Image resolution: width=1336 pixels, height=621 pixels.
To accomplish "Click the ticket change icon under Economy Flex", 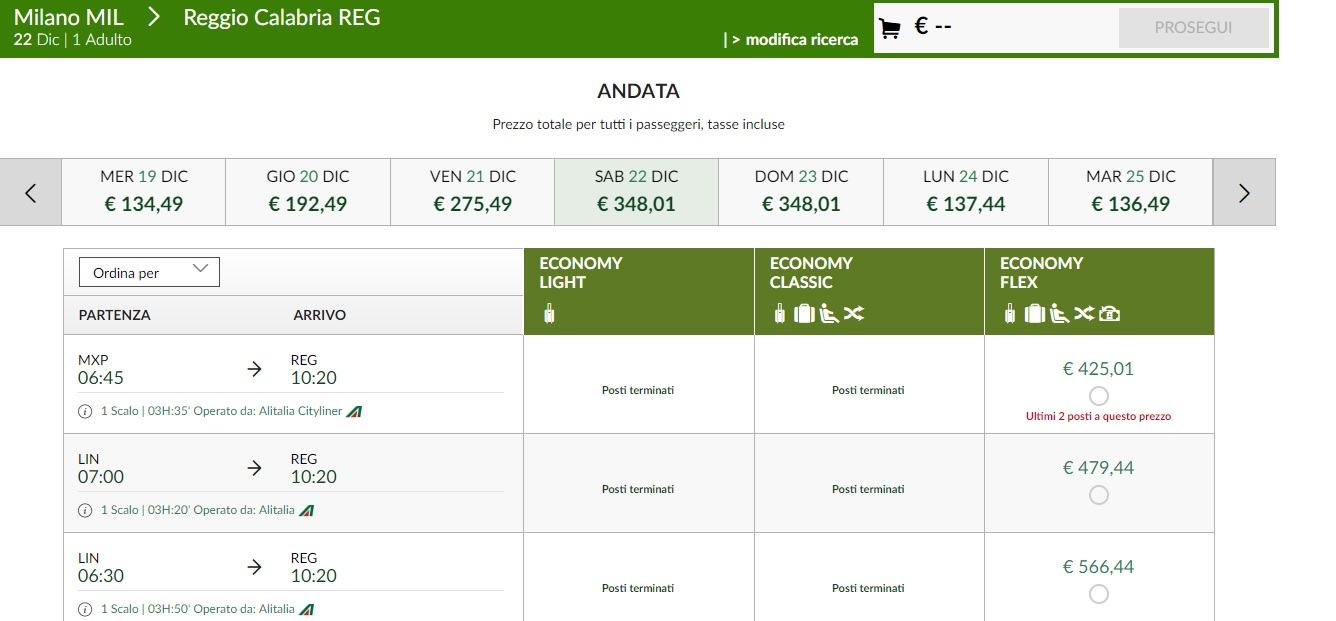I will [1084, 314].
